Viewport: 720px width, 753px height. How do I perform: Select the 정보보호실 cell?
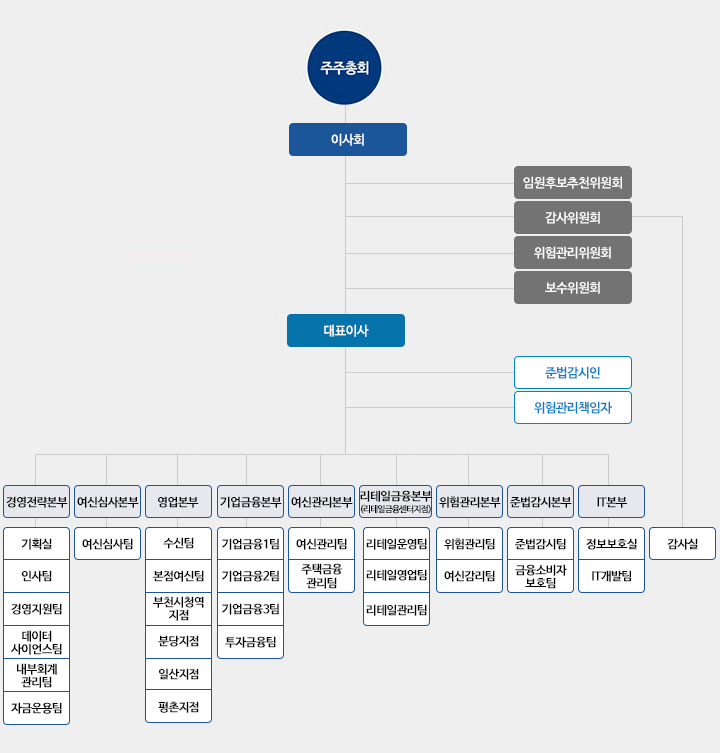point(611,544)
